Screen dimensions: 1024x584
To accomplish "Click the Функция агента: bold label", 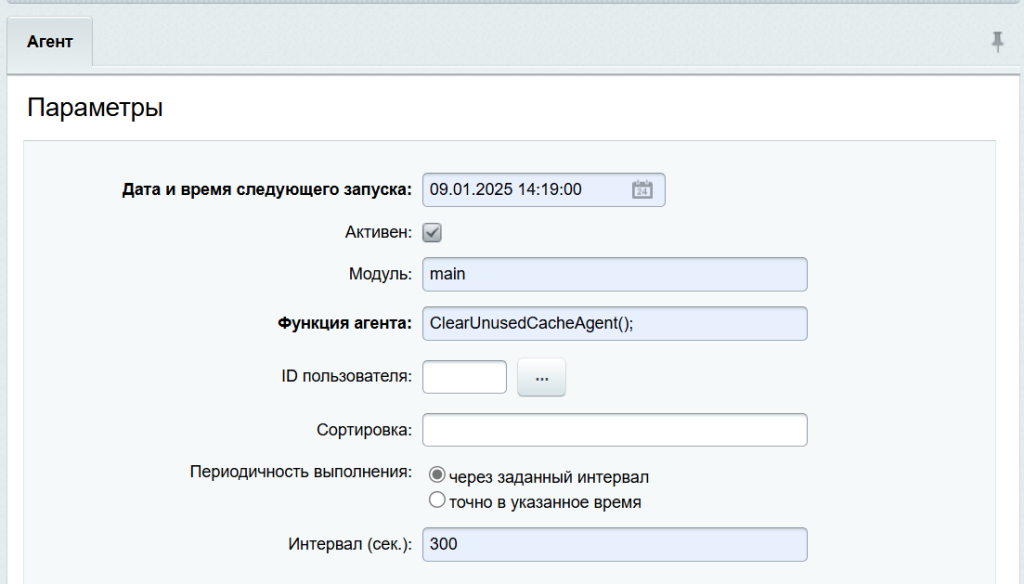I will 344,323.
